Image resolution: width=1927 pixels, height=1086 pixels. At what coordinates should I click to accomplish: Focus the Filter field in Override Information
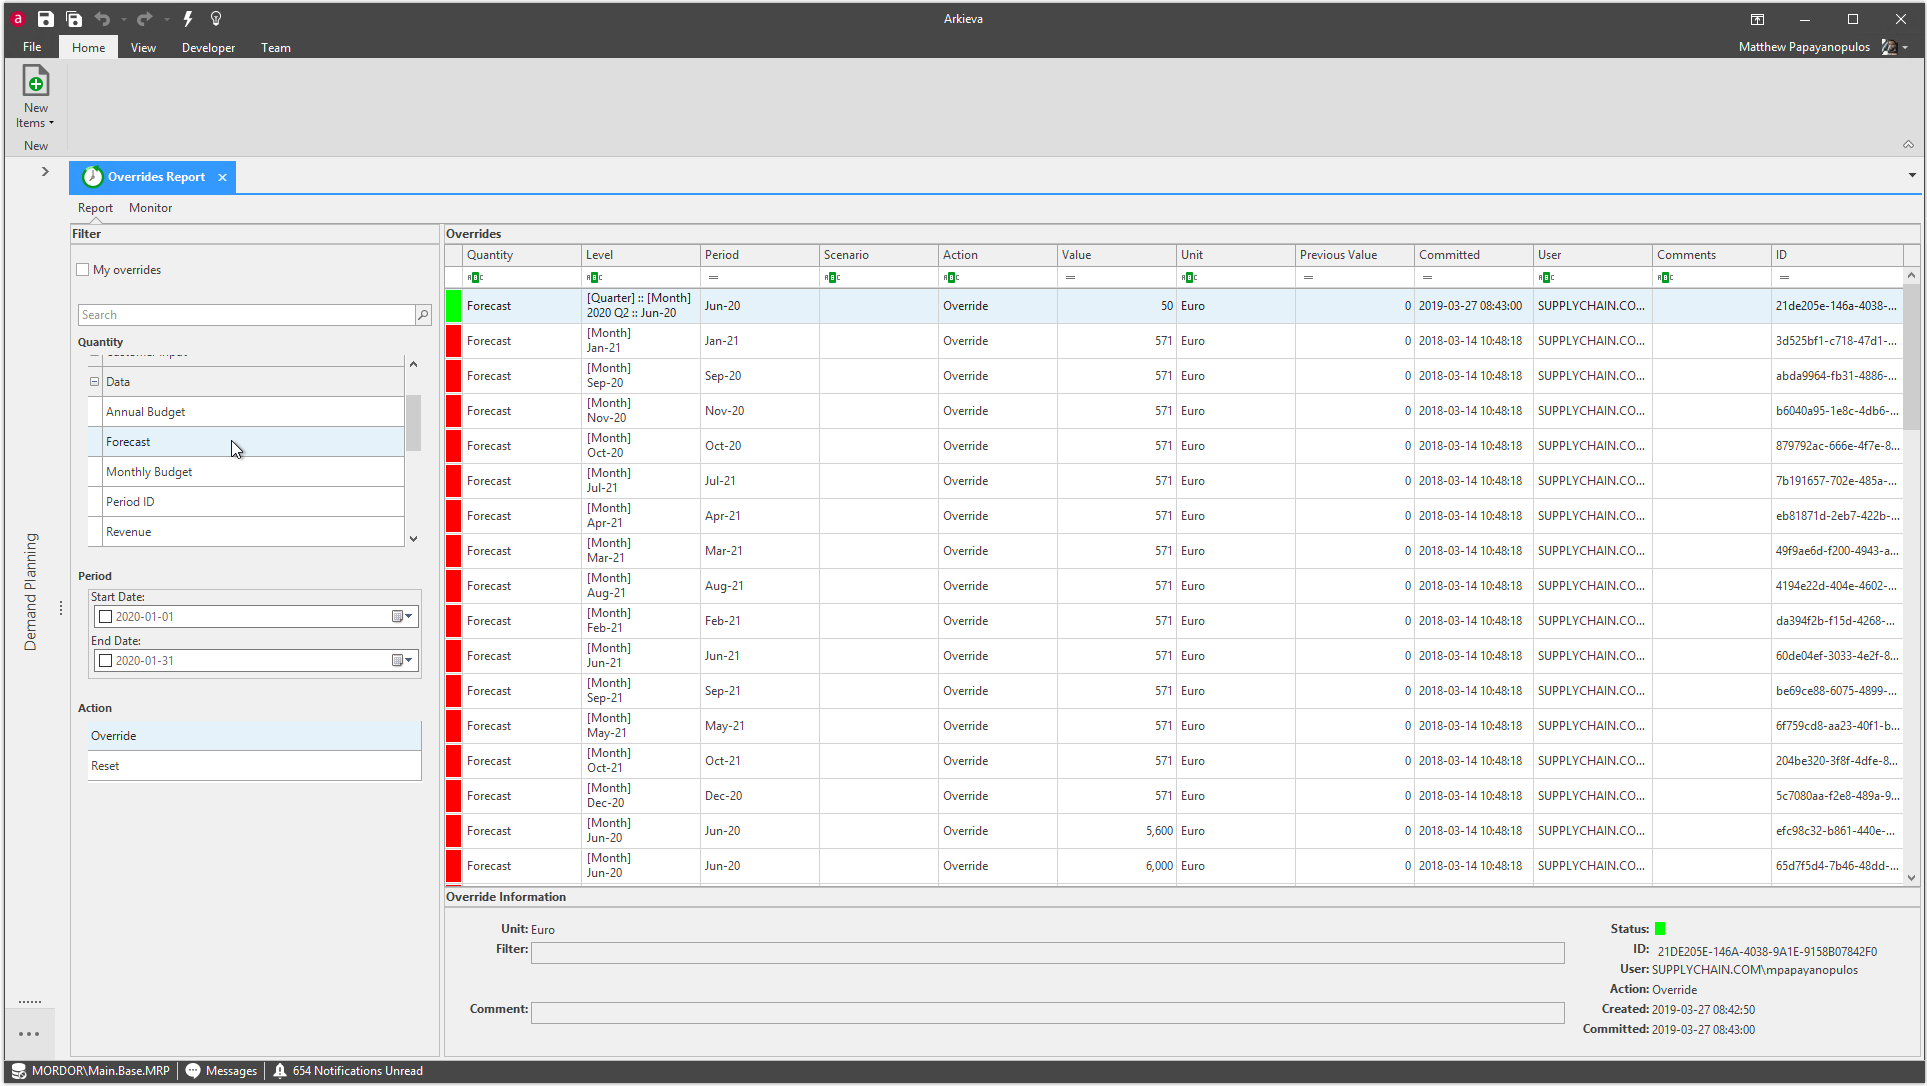point(1047,953)
